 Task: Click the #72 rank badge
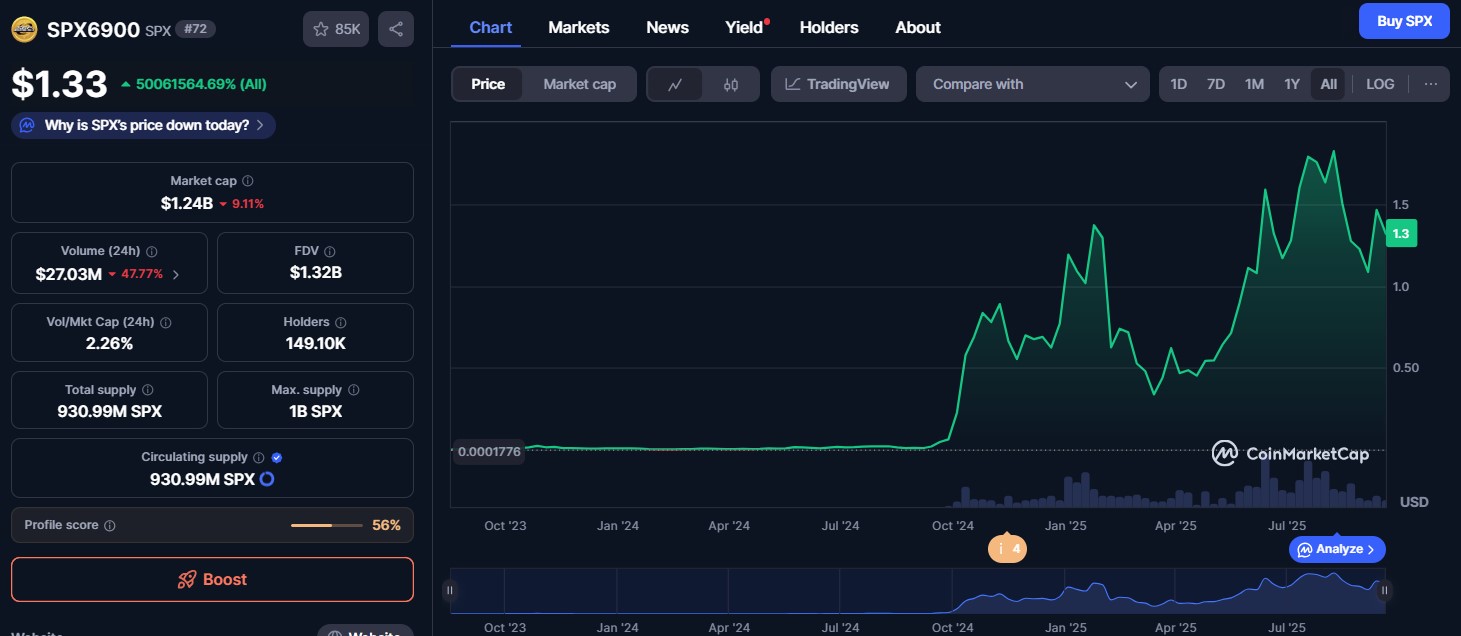coord(195,29)
